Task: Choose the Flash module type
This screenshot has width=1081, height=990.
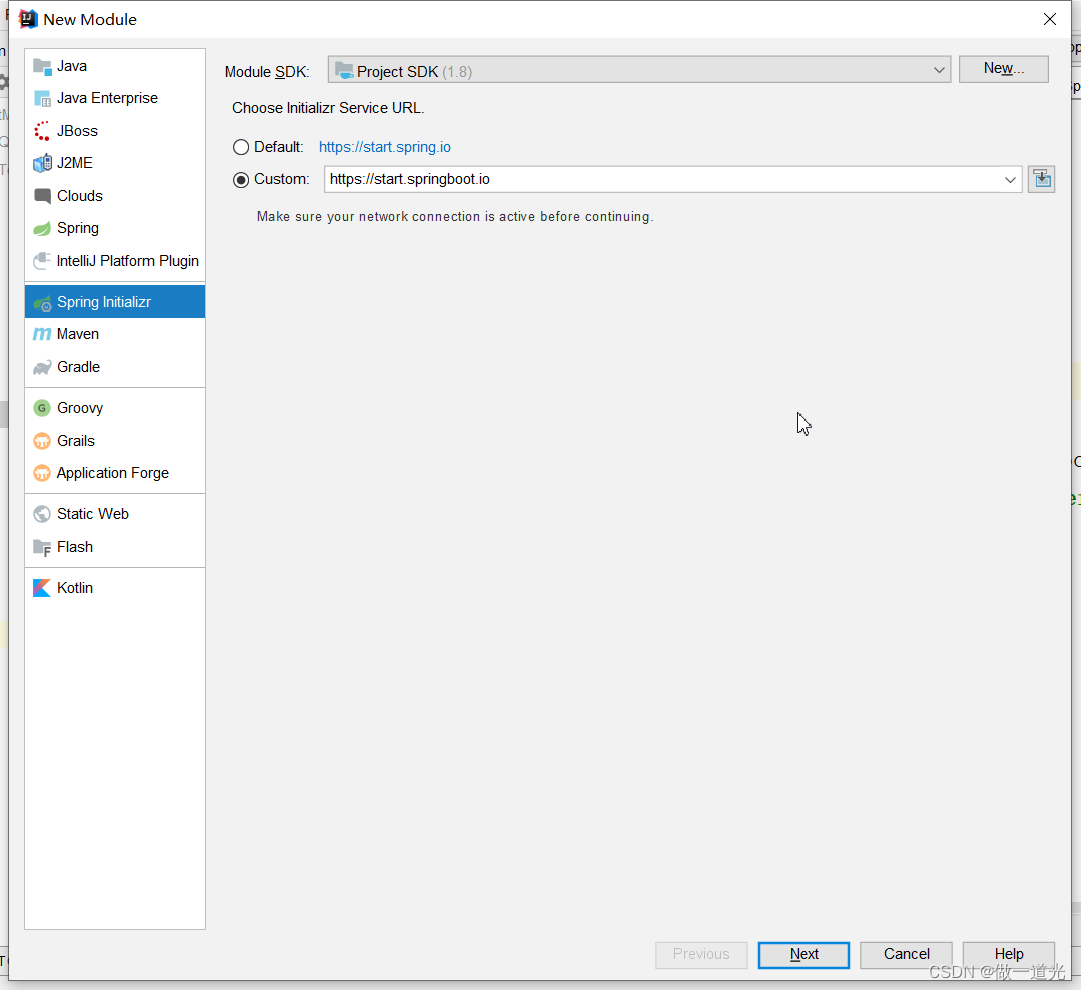Action: coord(74,546)
